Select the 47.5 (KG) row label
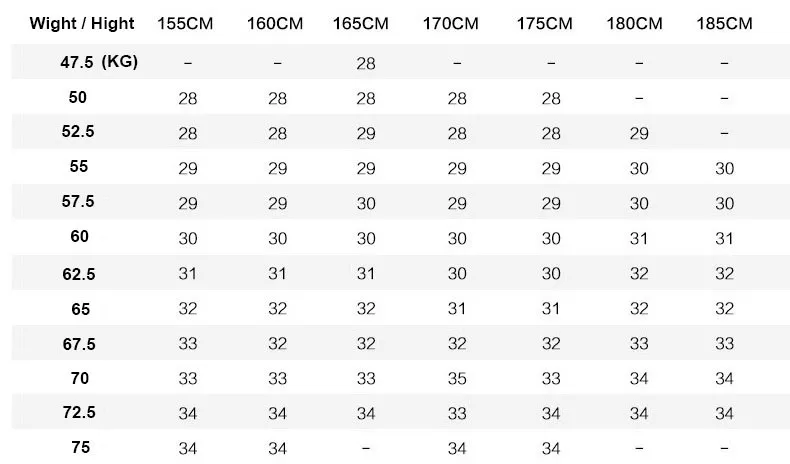Viewport: 790px width, 464px height. pyautogui.click(x=99, y=62)
